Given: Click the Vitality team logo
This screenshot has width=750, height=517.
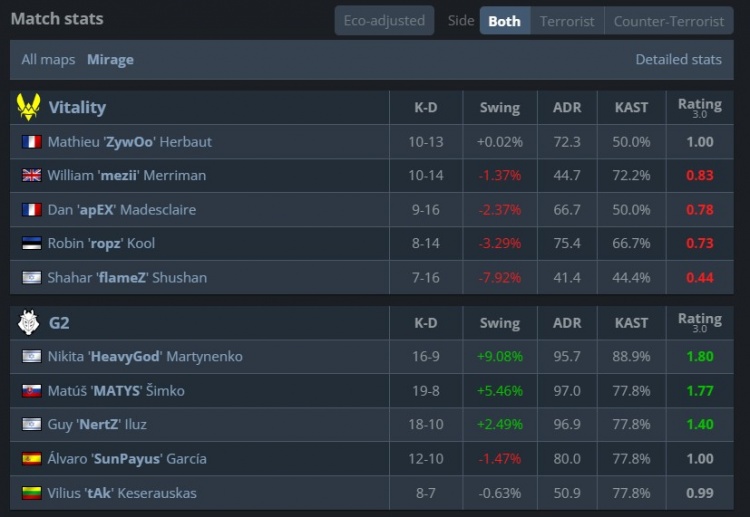Looking at the screenshot, I should coord(29,107).
